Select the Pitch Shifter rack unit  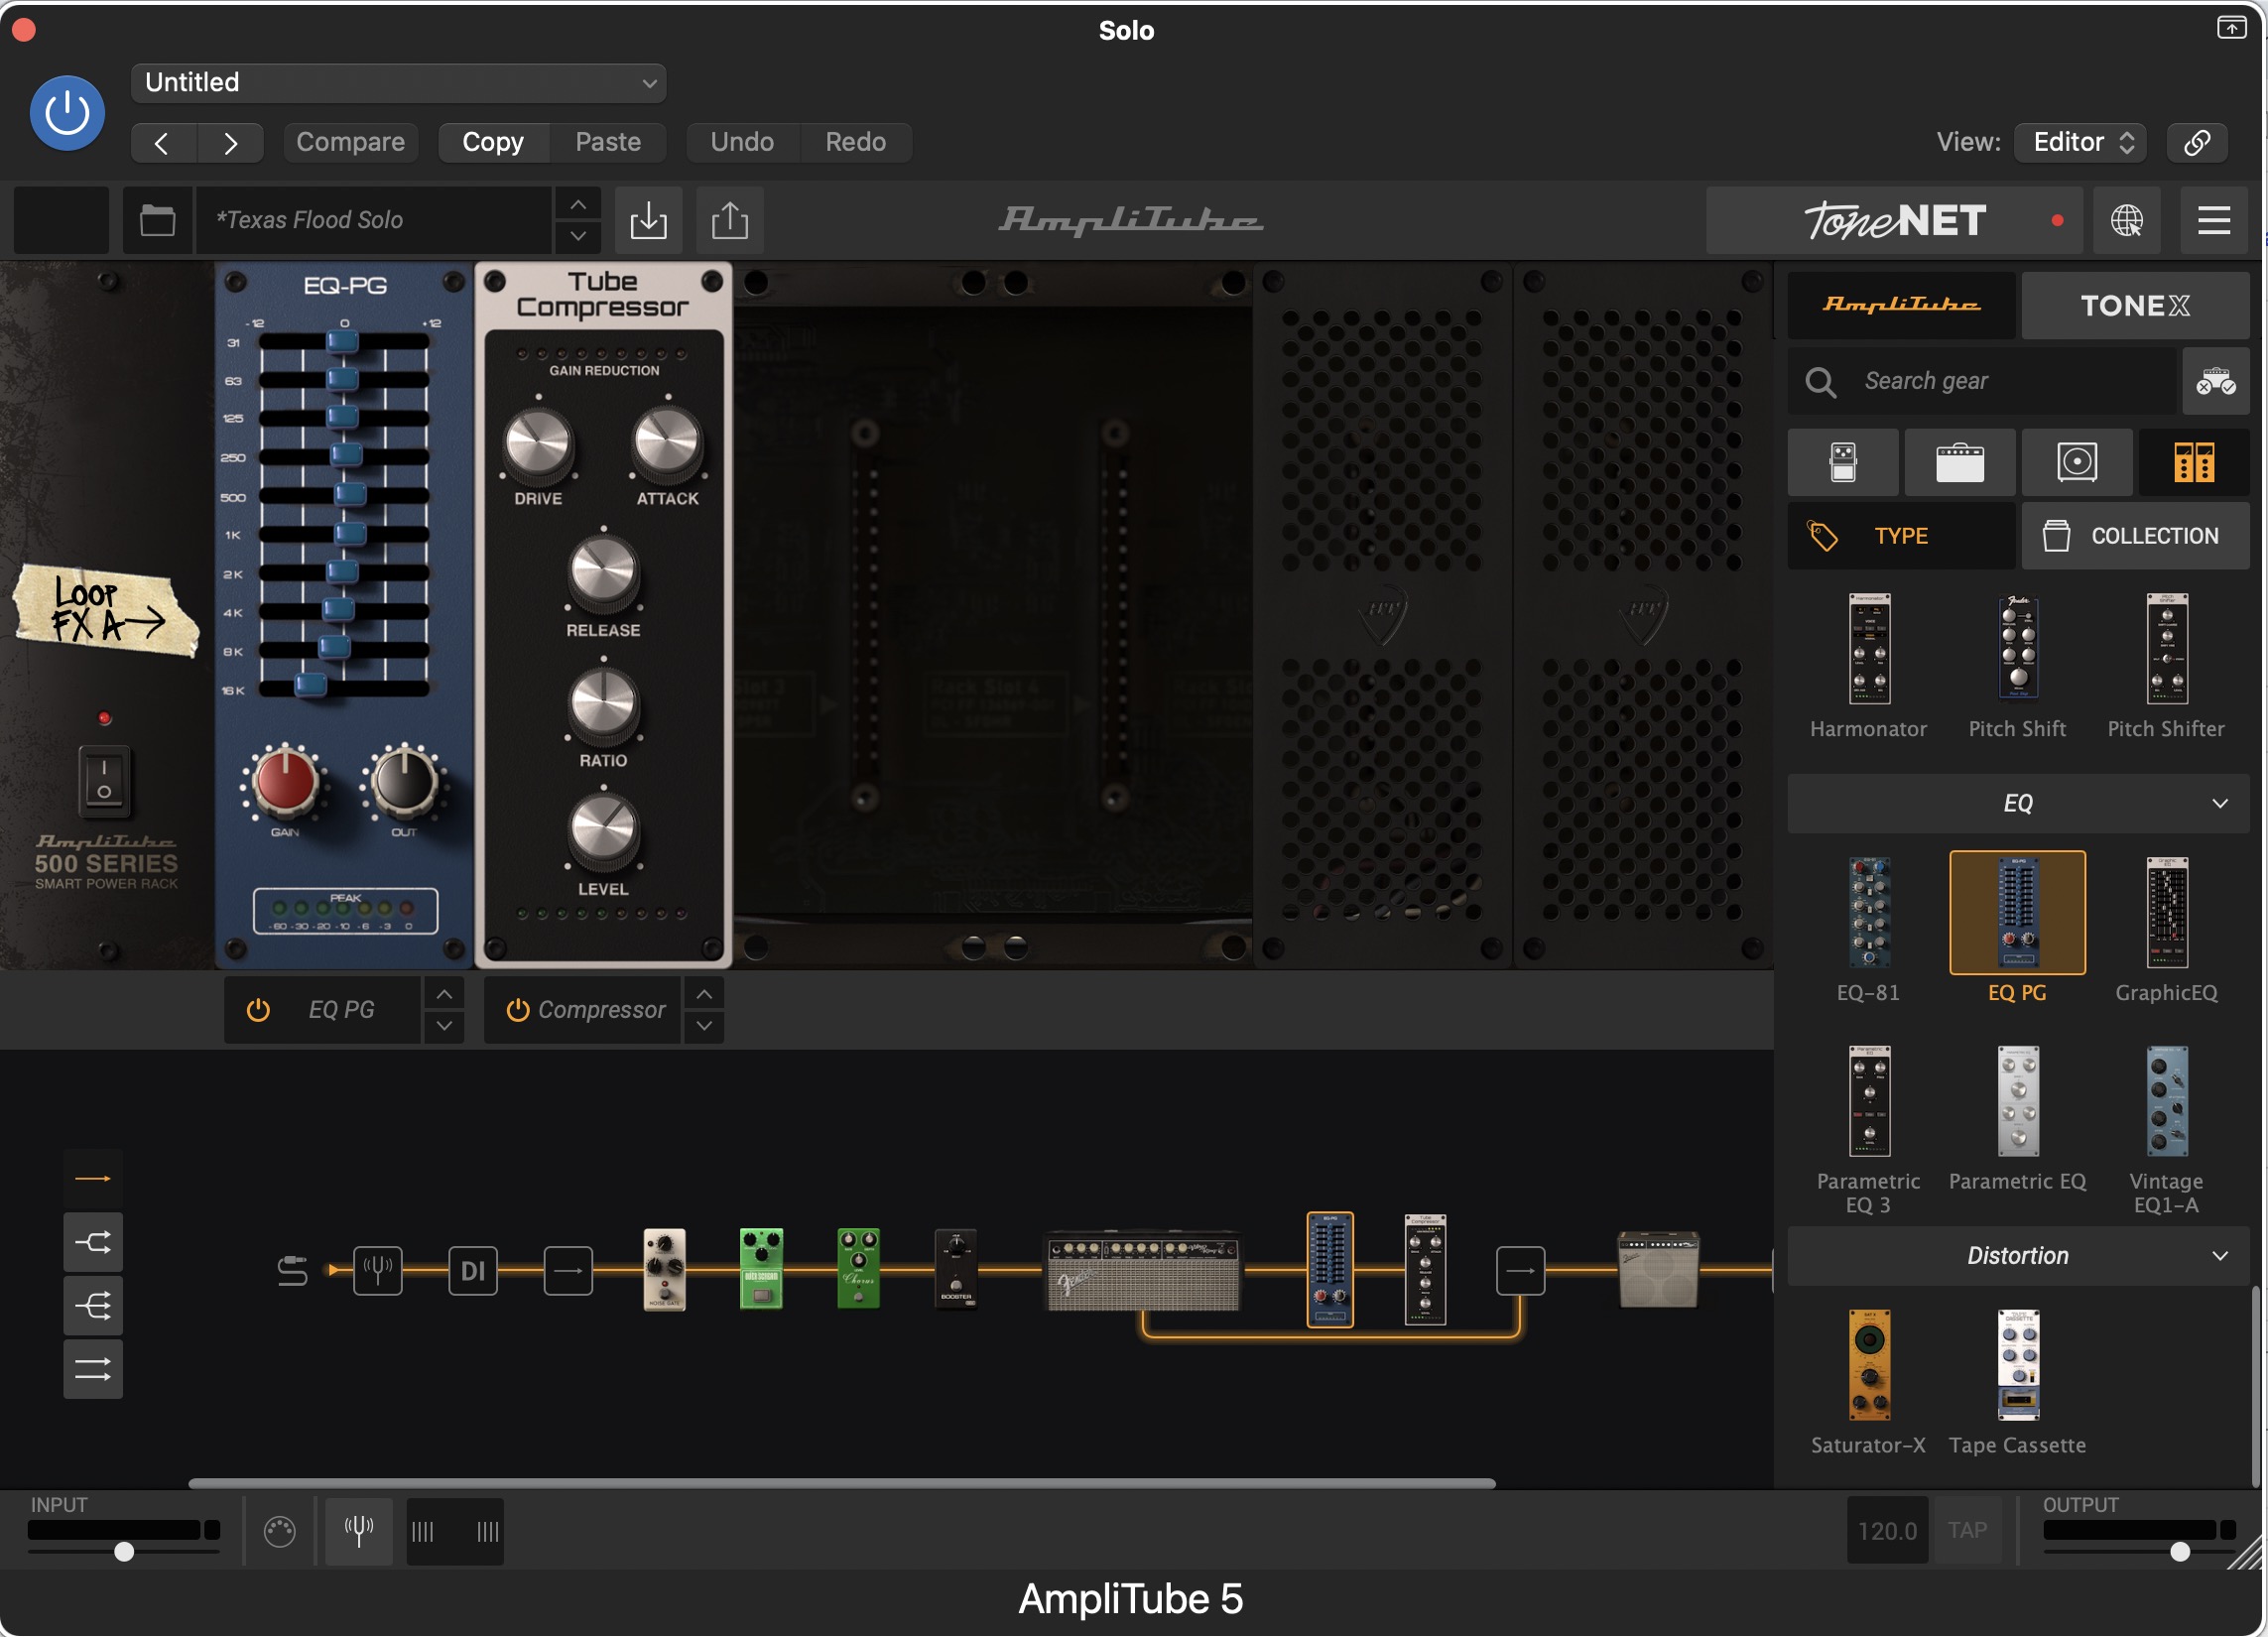tap(2166, 666)
